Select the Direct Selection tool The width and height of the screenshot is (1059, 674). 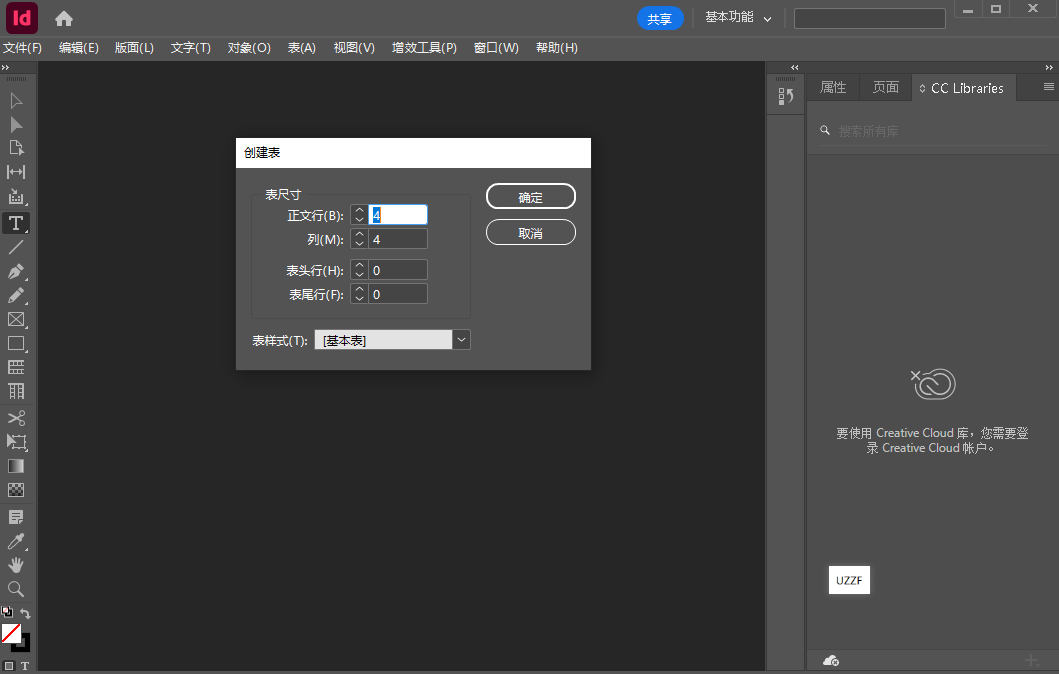click(x=16, y=125)
